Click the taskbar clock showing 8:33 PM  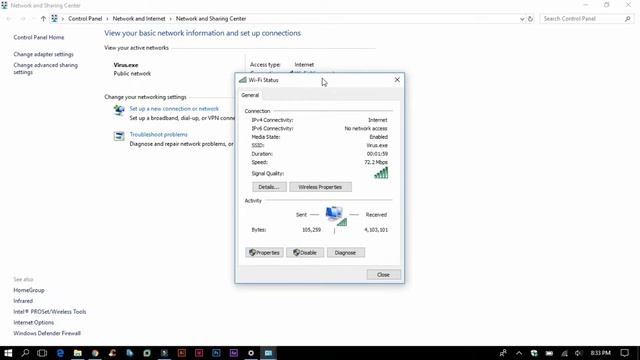pos(600,353)
